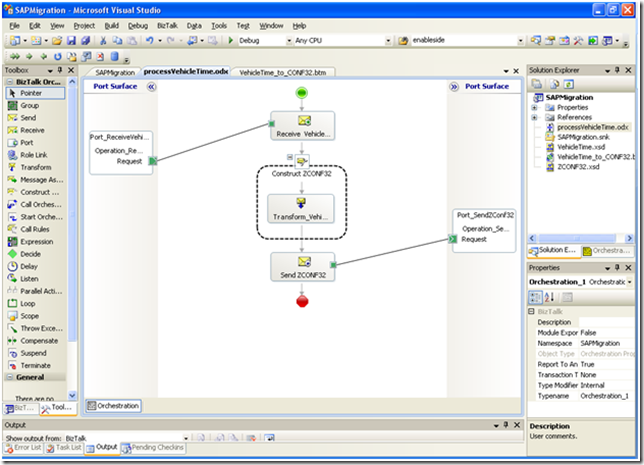Screen dimensions: 644x465
Task: Click the red end shape of orchestration
Action: click(x=302, y=300)
